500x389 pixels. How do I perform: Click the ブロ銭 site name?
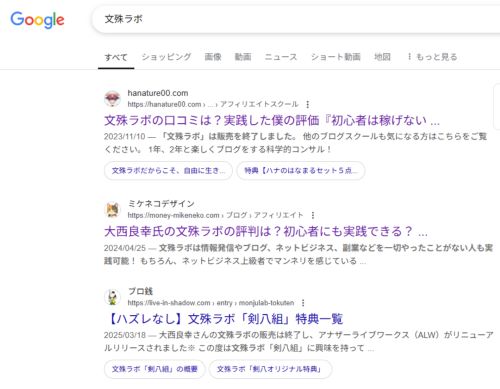coord(140,291)
